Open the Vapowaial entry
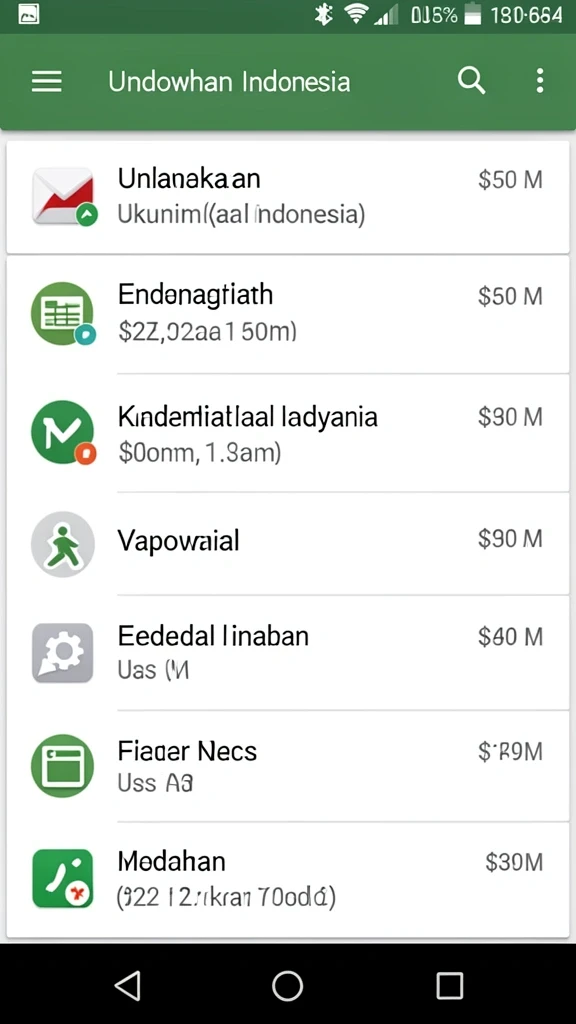 pos(288,543)
